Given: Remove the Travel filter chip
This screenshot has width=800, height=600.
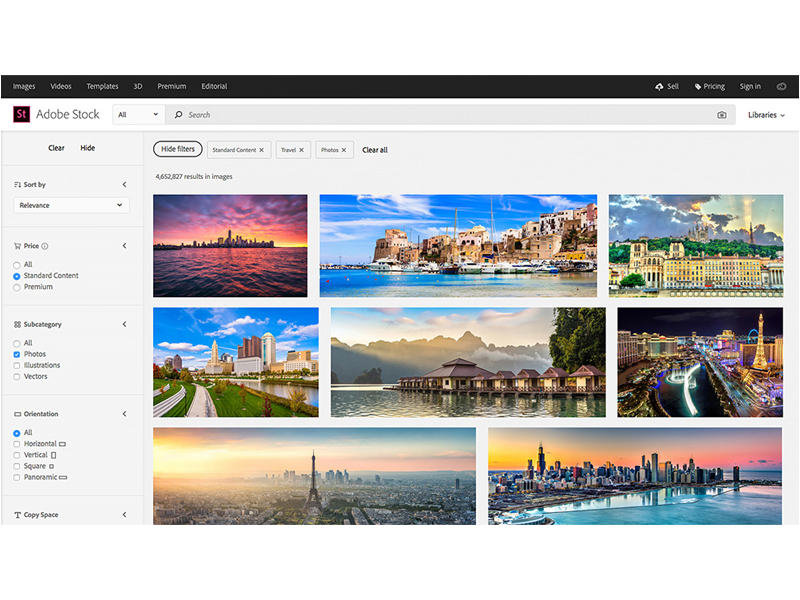Looking at the screenshot, I should pos(301,150).
